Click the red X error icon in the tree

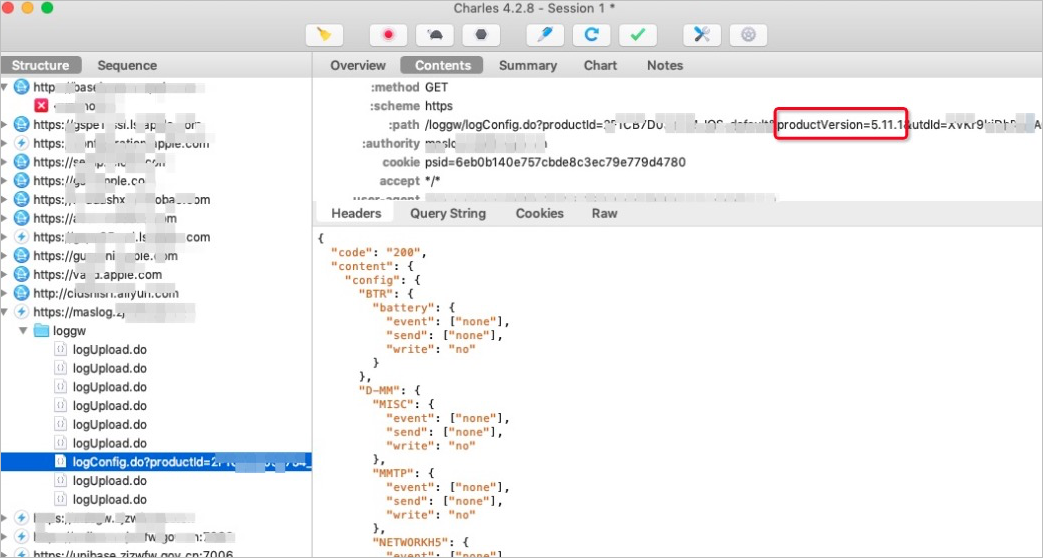coord(41,106)
